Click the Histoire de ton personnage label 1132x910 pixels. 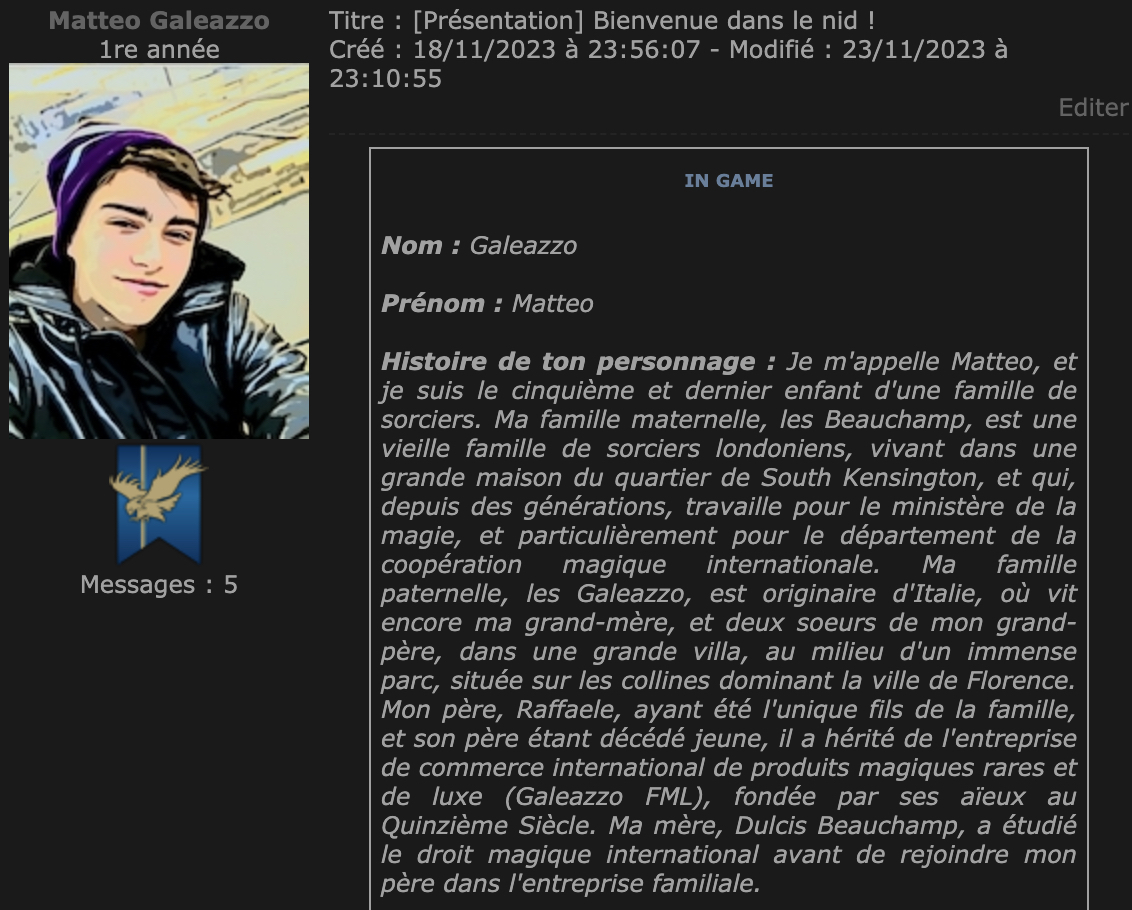coord(578,361)
